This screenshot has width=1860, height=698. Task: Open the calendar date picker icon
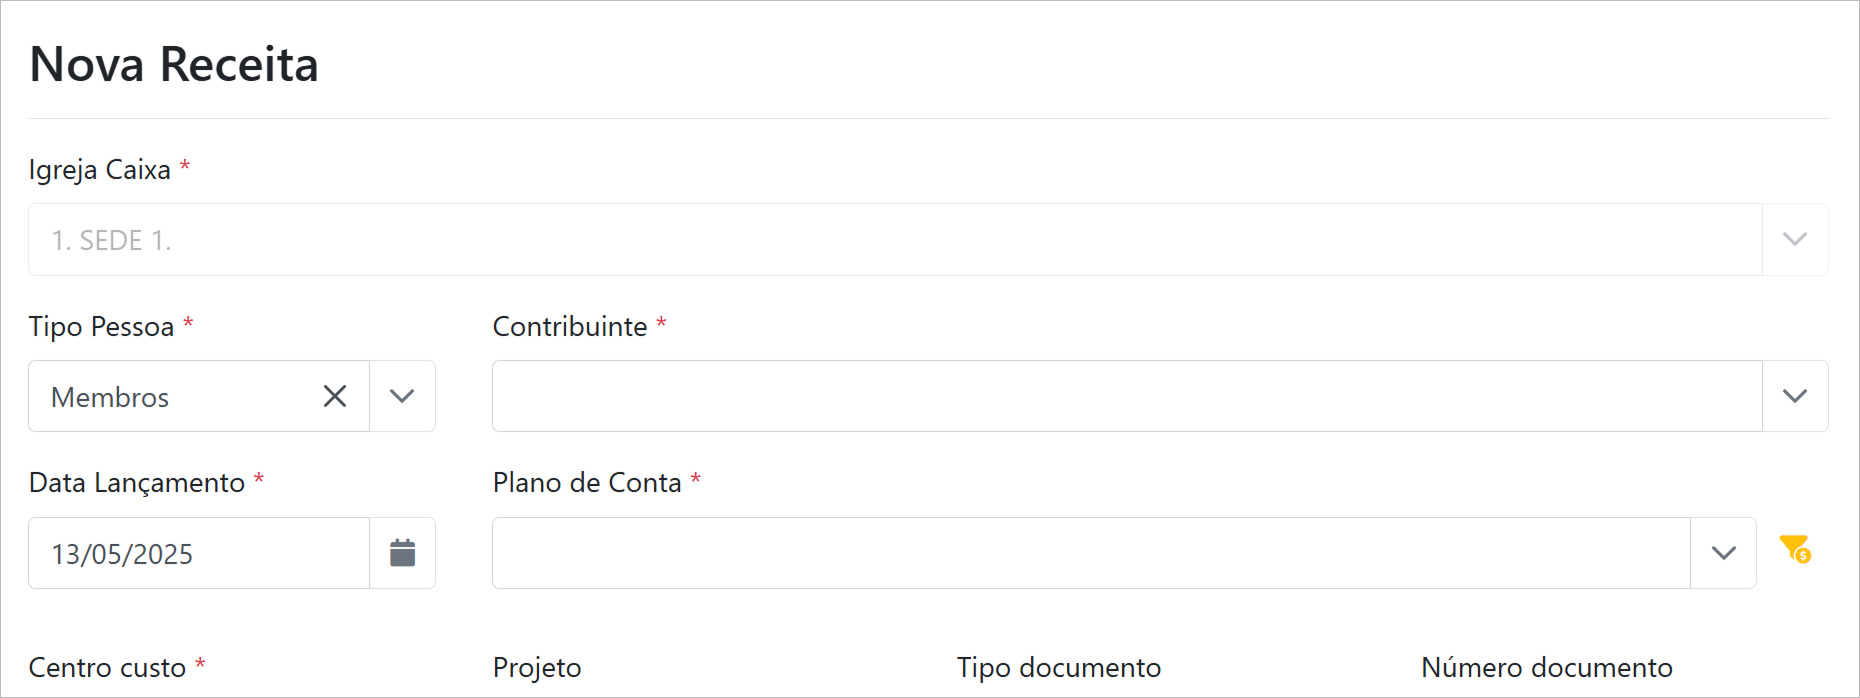click(402, 553)
